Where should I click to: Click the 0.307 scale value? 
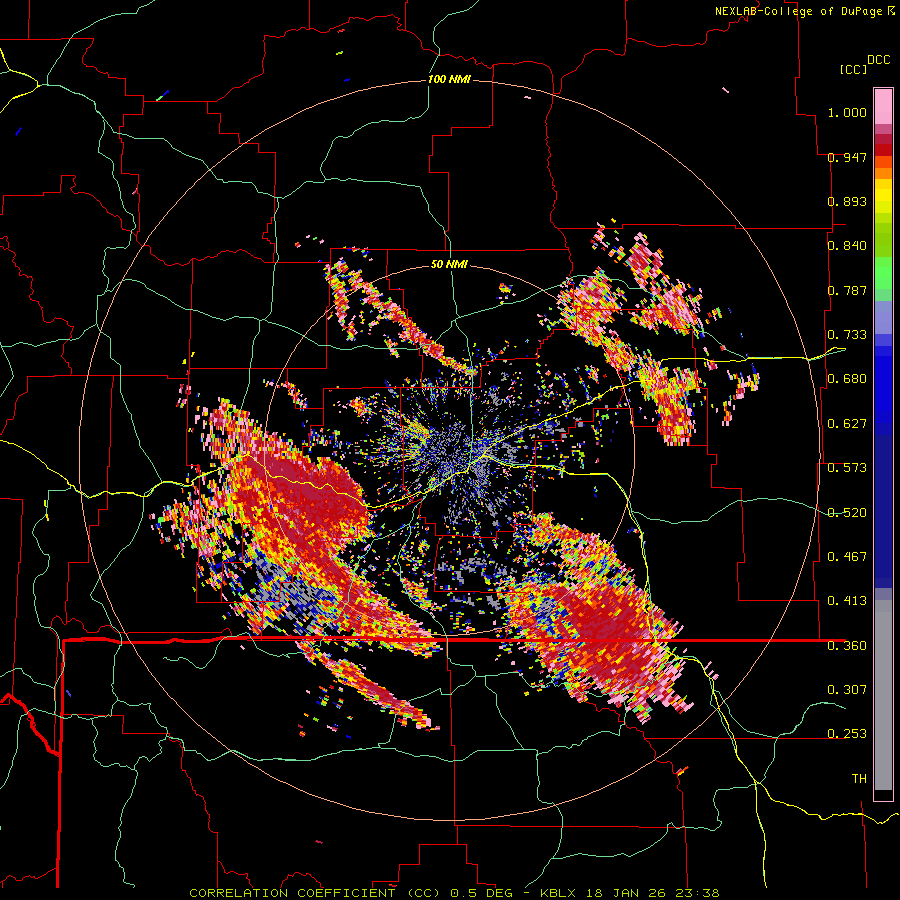(x=847, y=690)
